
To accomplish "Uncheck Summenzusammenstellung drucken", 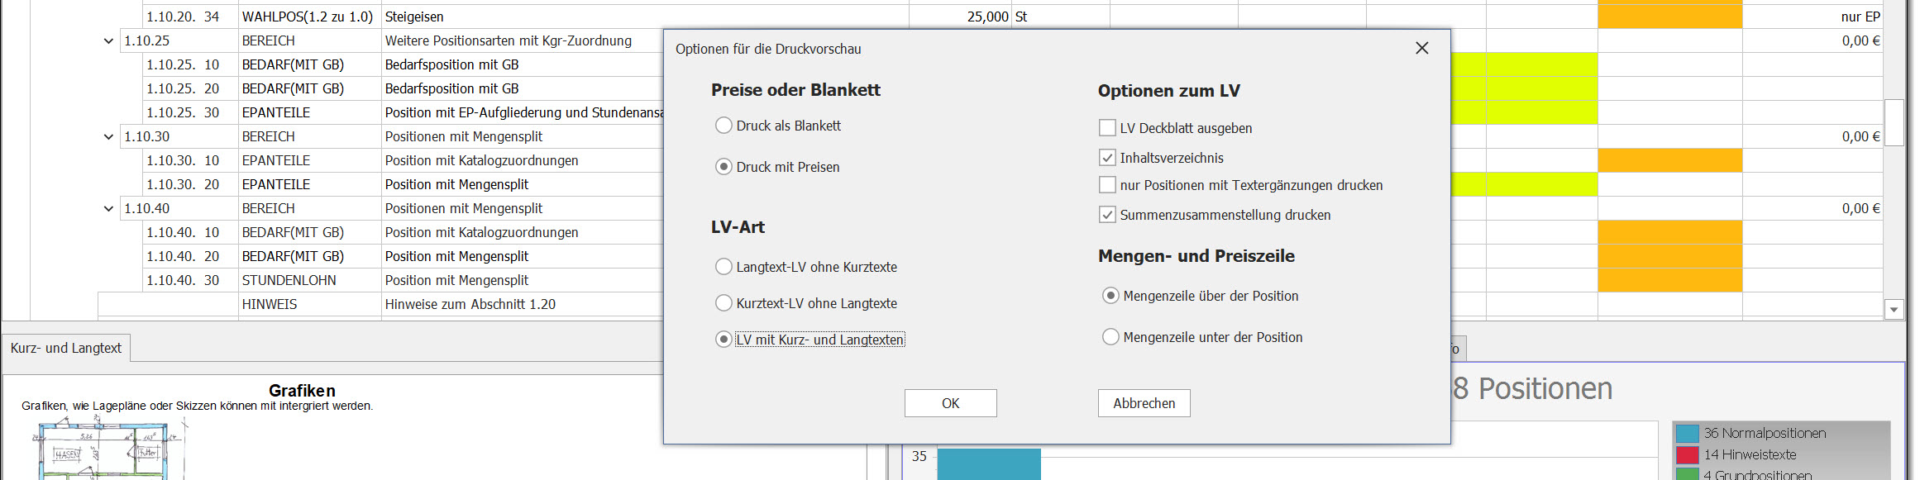I will pyautogui.click(x=1107, y=215).
